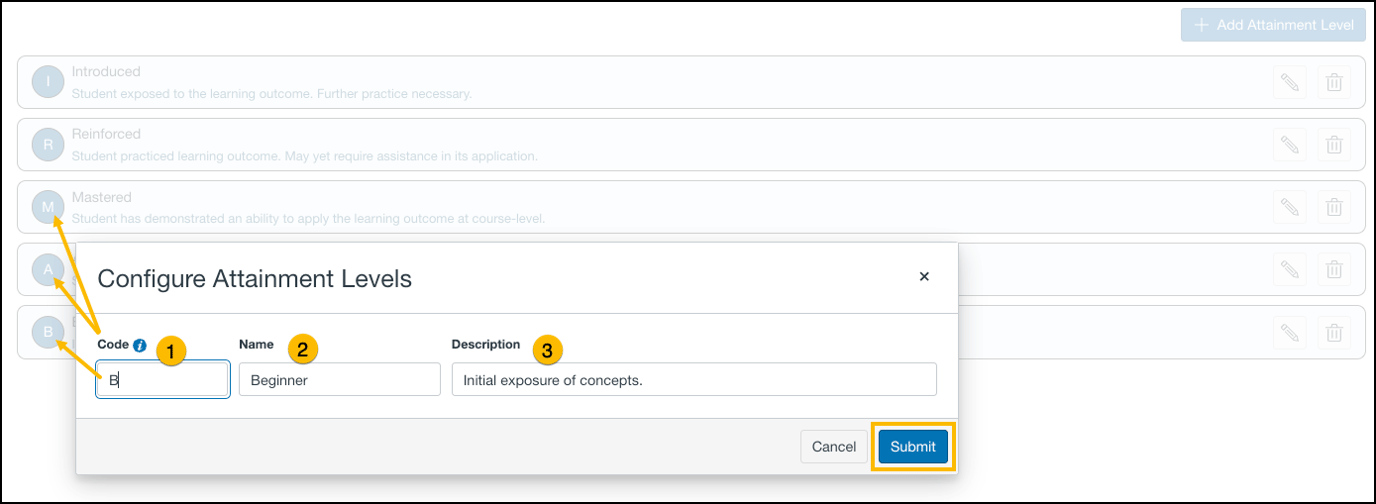
Task: Select the Introduced level I badge
Action: click(x=48, y=83)
